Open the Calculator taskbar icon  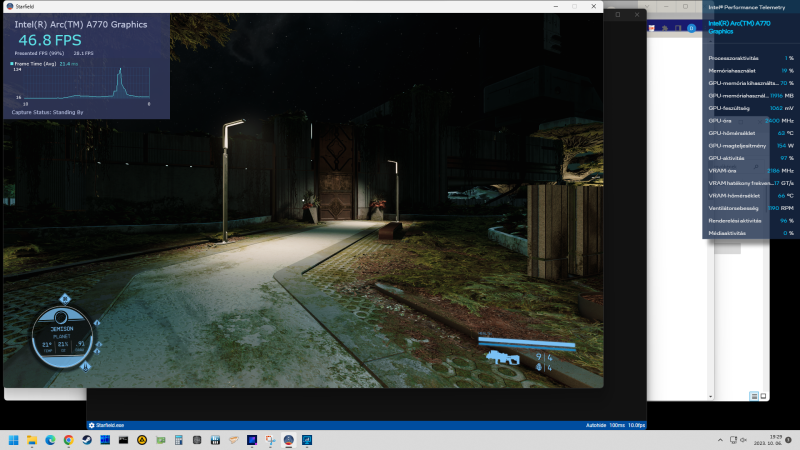coord(179,440)
